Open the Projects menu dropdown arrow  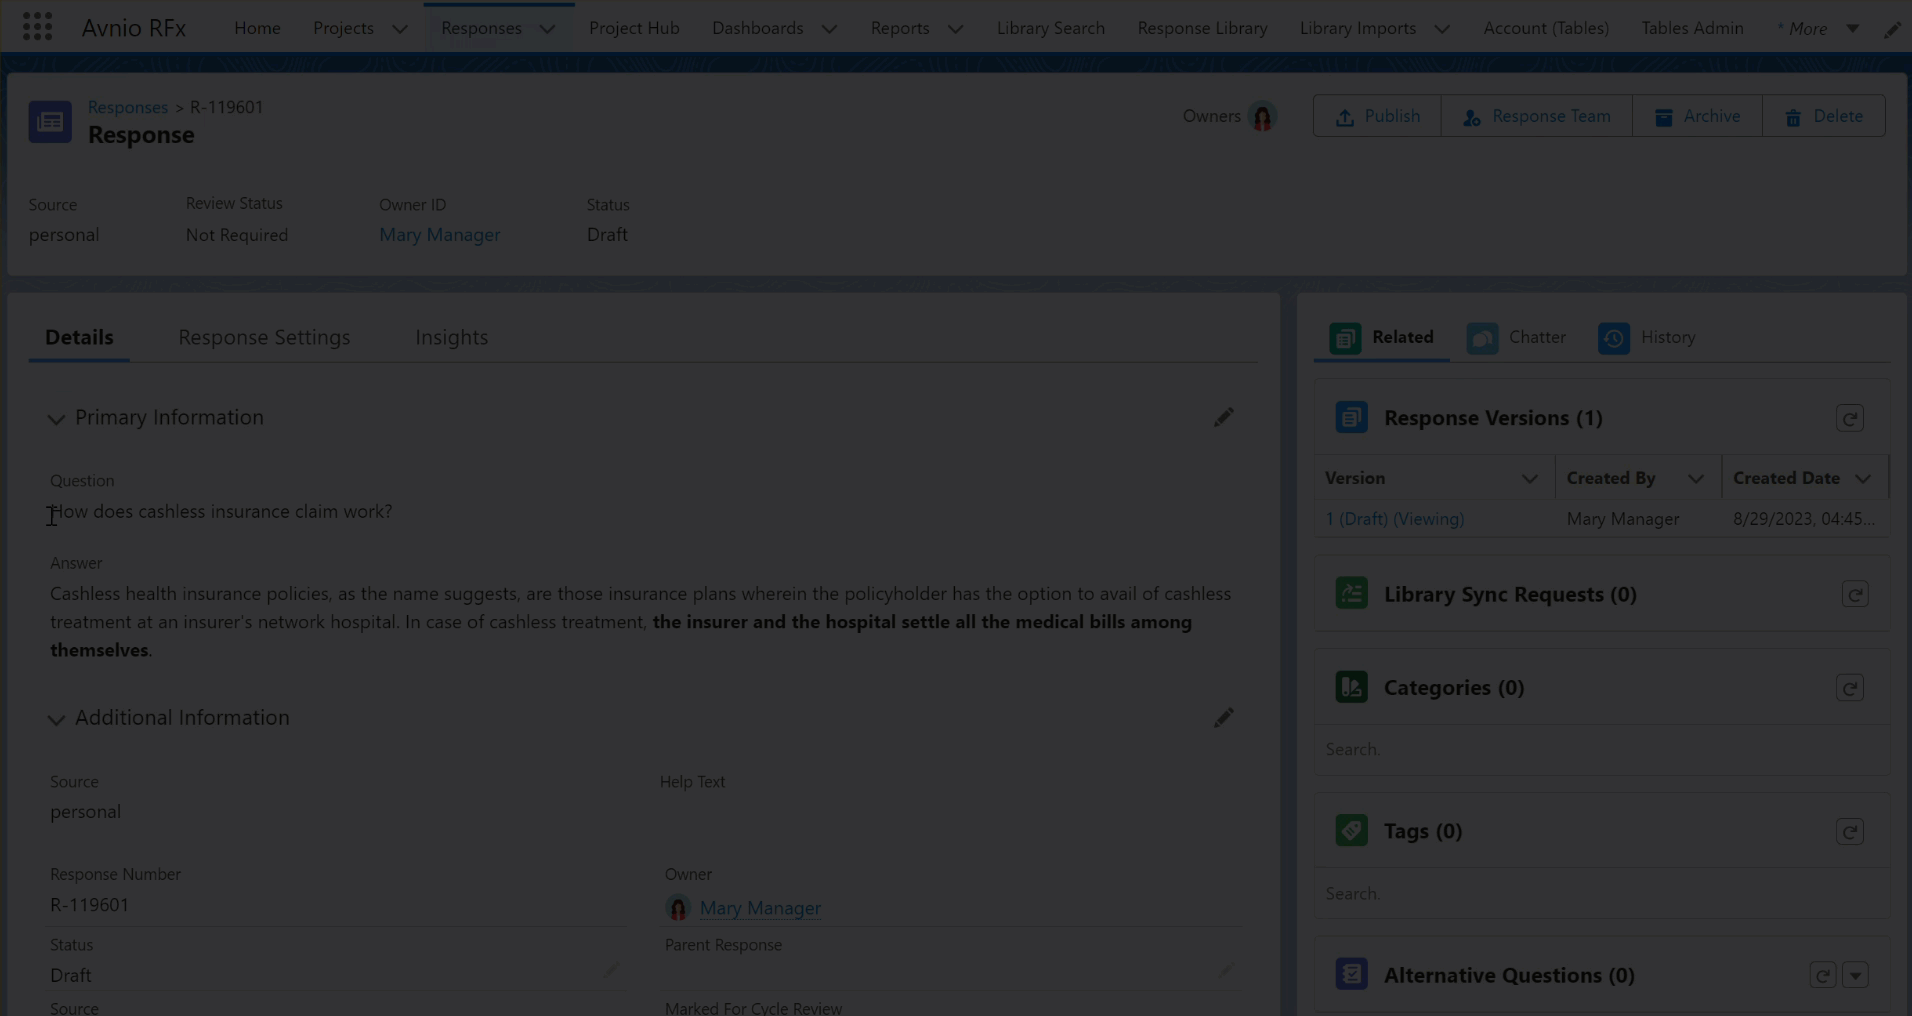400,29
